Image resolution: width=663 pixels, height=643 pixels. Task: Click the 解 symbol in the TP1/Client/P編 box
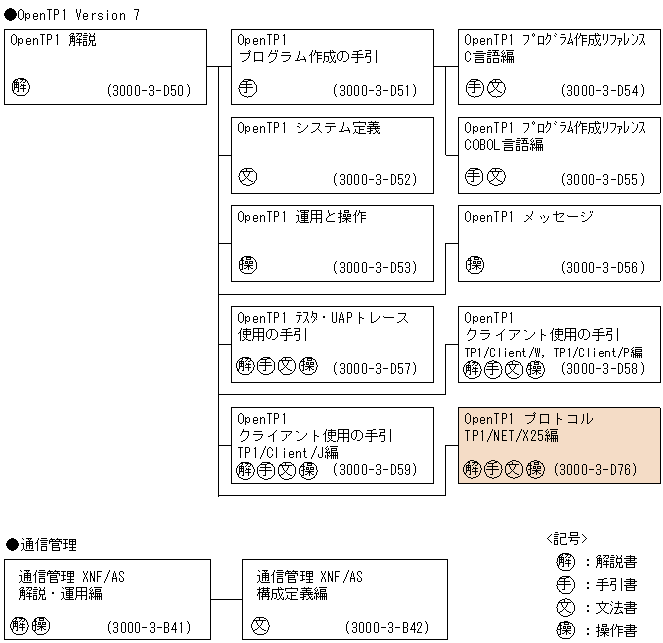pyautogui.click(x=472, y=369)
